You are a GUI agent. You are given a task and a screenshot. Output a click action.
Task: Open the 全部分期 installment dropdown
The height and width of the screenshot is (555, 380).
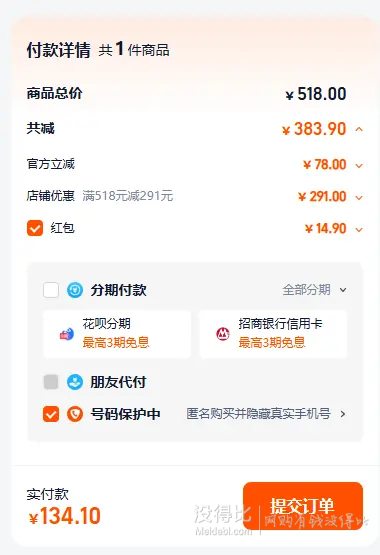315,290
